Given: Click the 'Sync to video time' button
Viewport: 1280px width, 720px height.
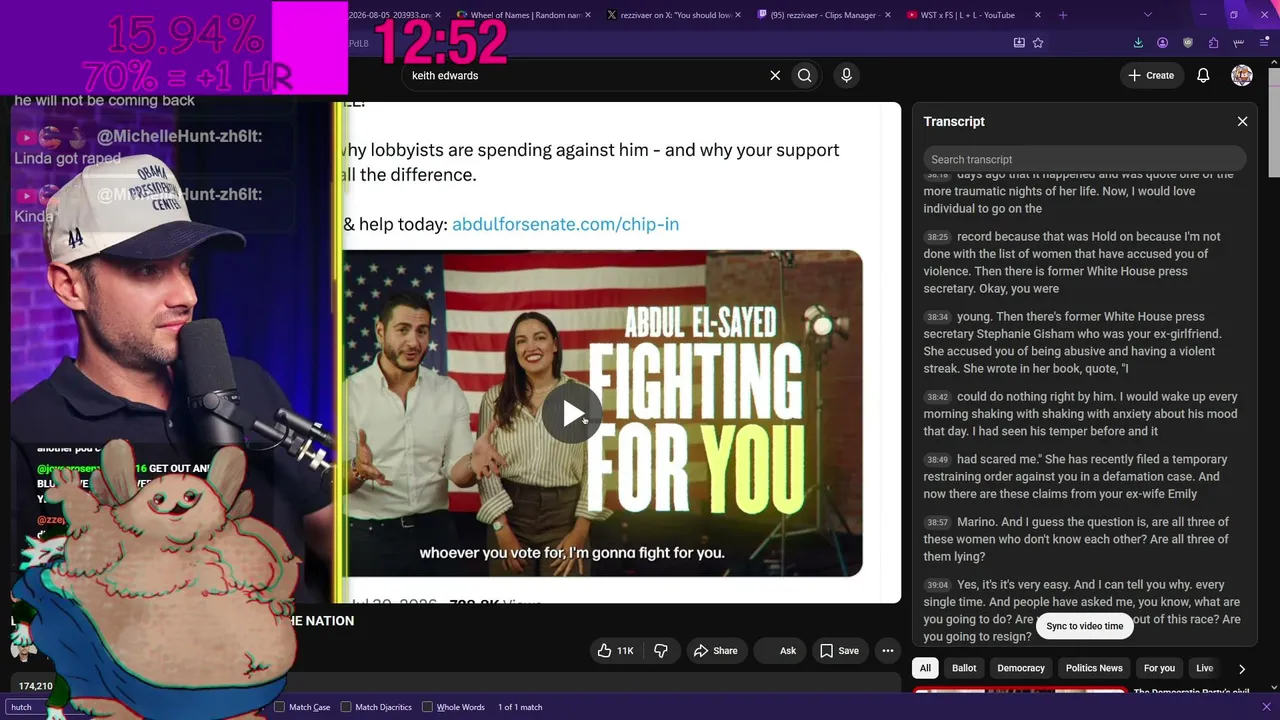Looking at the screenshot, I should point(1085,626).
